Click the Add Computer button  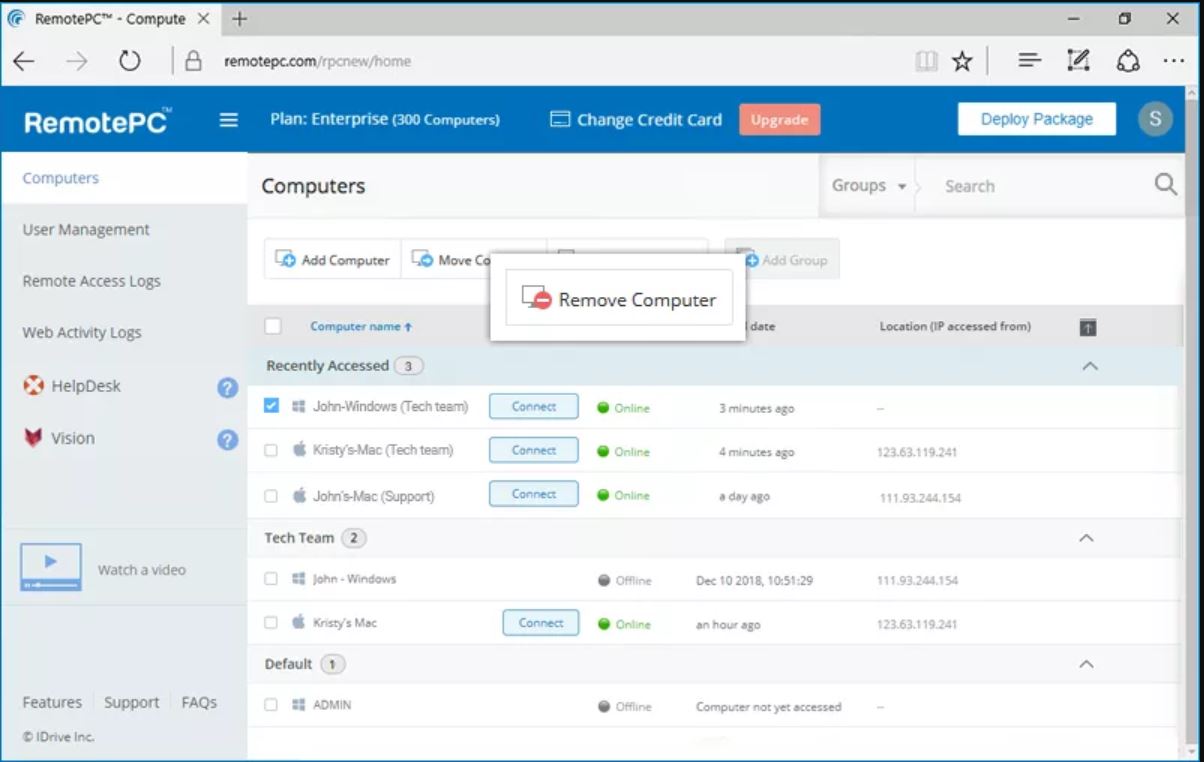[333, 259]
